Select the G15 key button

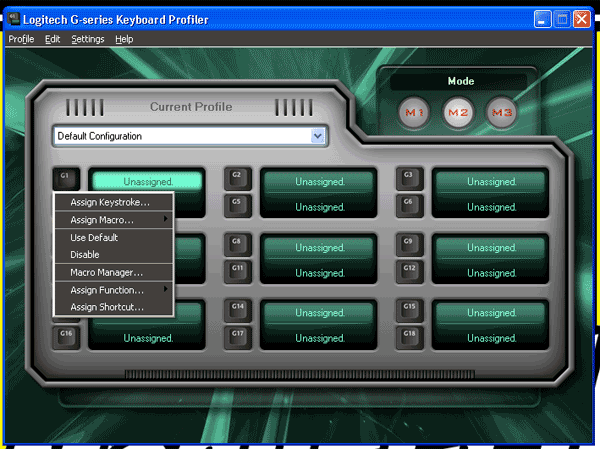[x=409, y=310]
